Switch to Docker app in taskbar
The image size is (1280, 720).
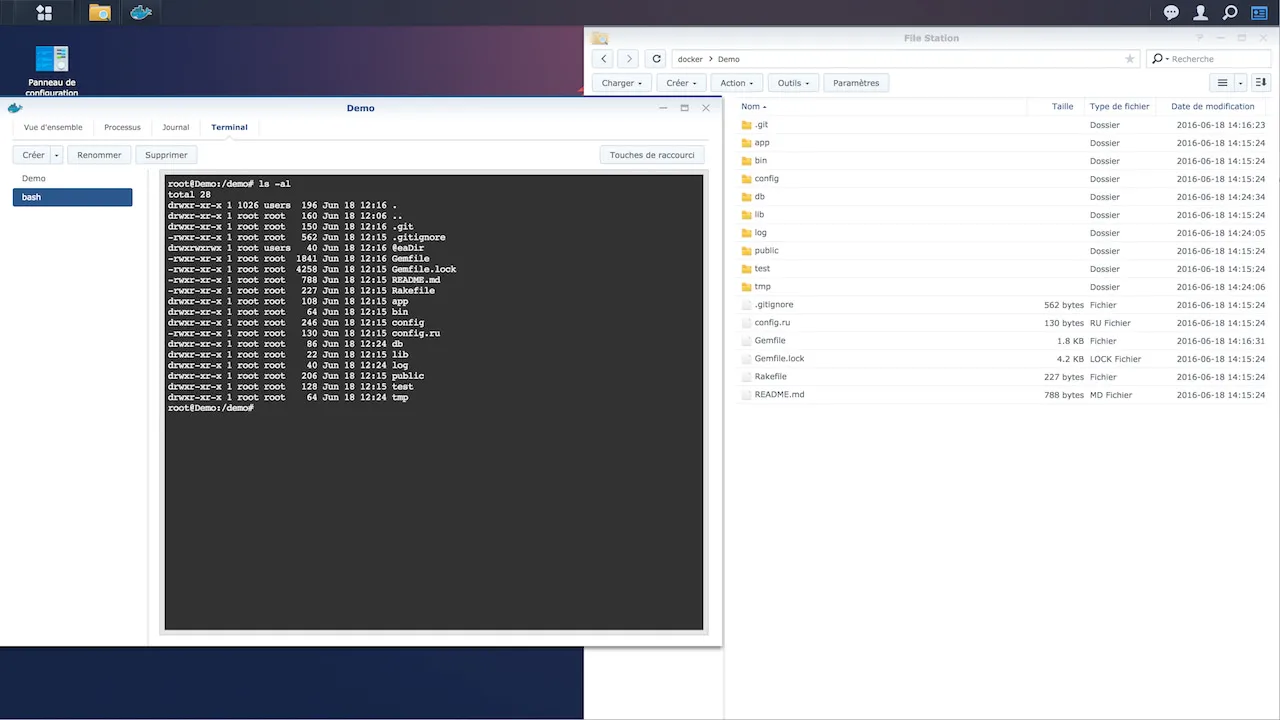[x=141, y=13]
